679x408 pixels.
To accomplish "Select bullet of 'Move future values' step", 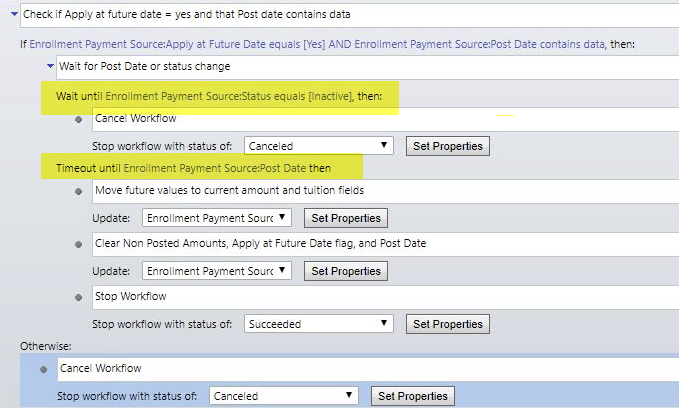I will tap(79, 190).
